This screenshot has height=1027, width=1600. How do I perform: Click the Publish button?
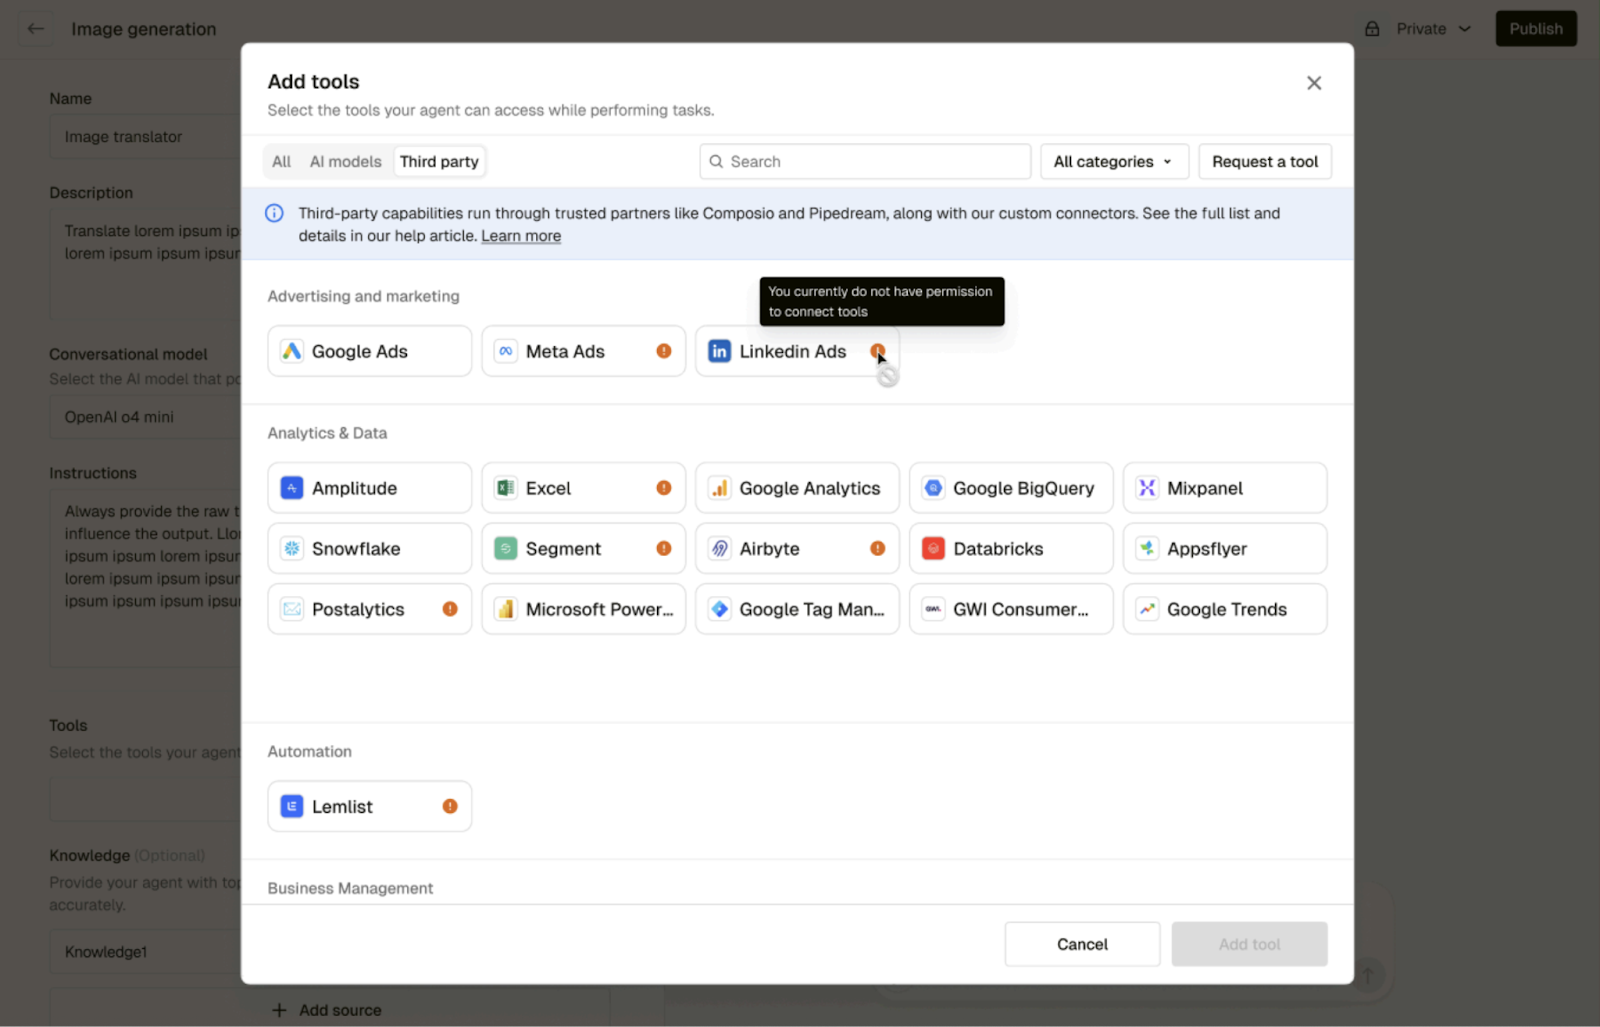click(x=1536, y=29)
